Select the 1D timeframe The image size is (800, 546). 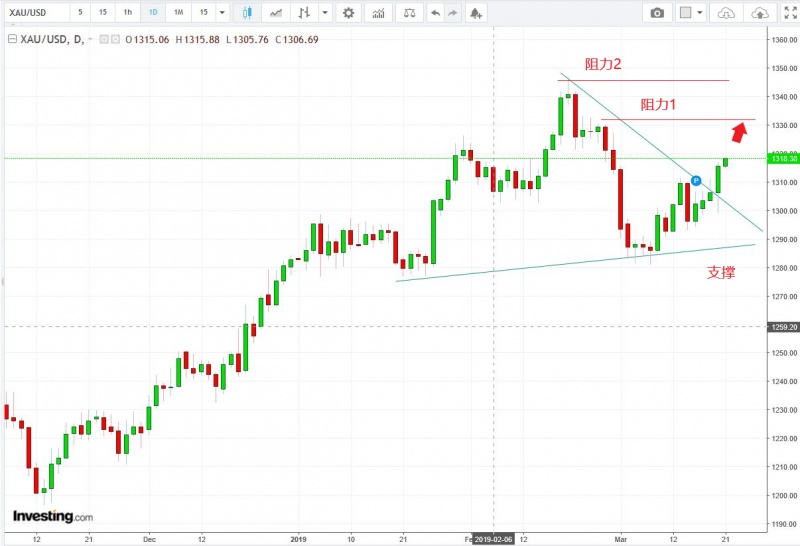(x=152, y=13)
